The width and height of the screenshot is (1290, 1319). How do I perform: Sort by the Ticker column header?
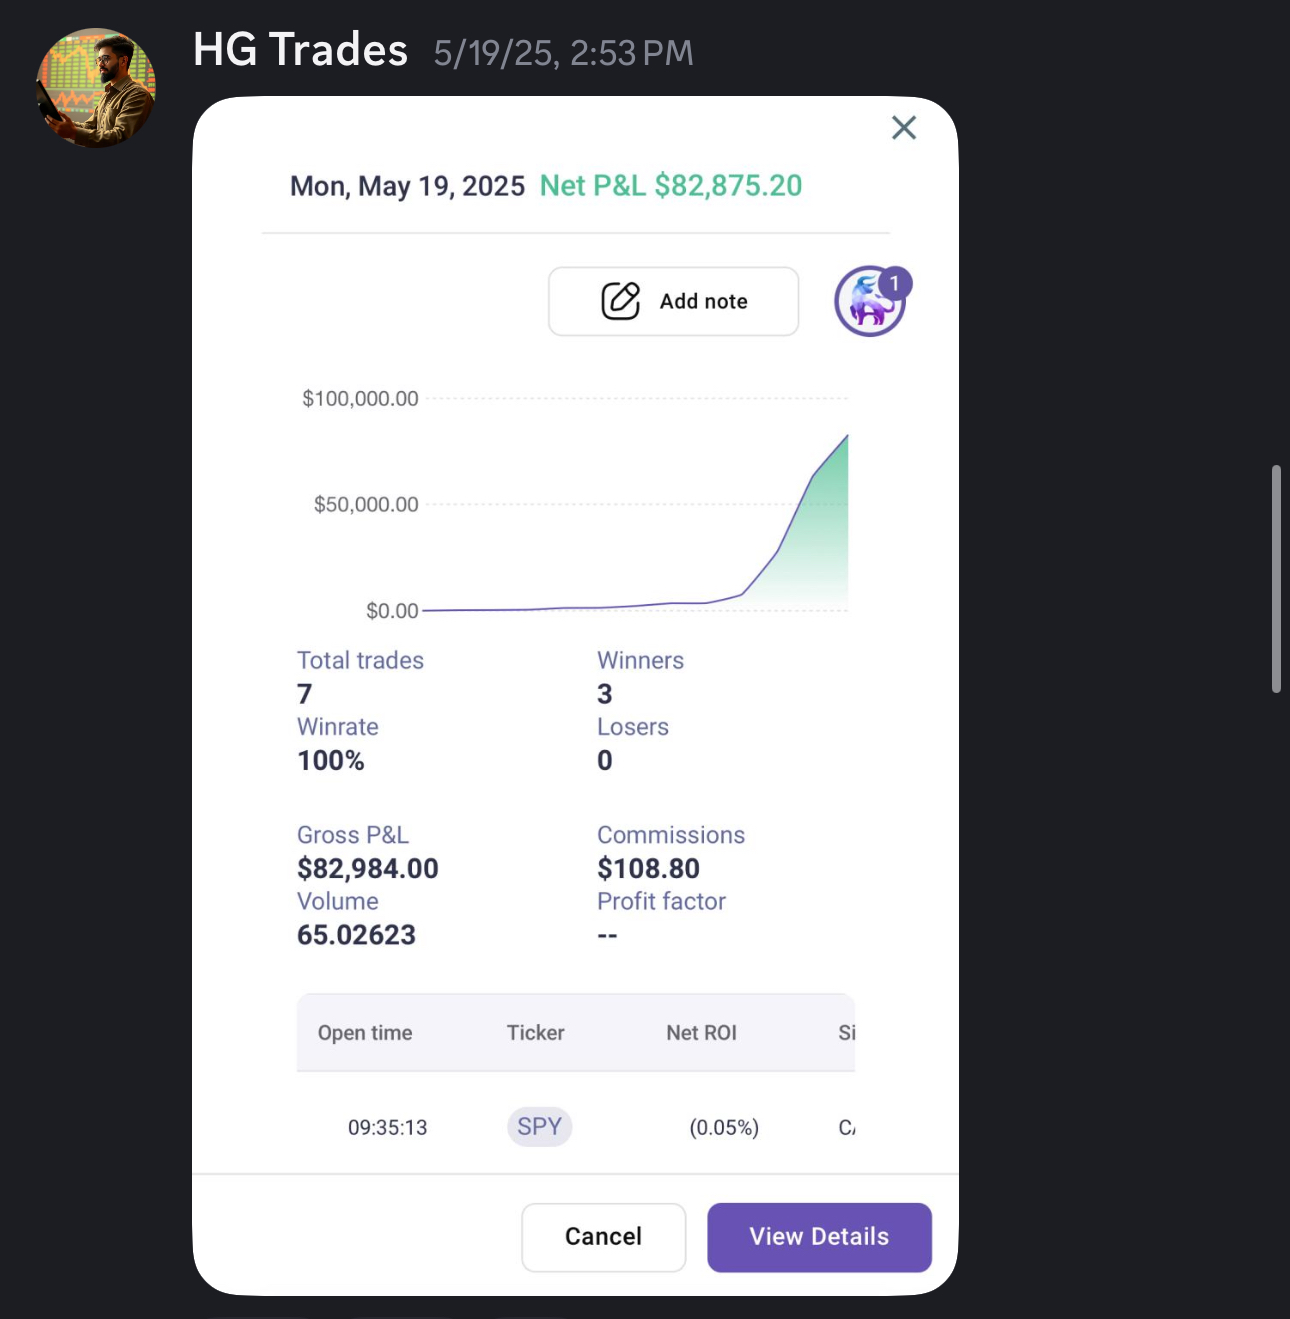pyautogui.click(x=535, y=1033)
